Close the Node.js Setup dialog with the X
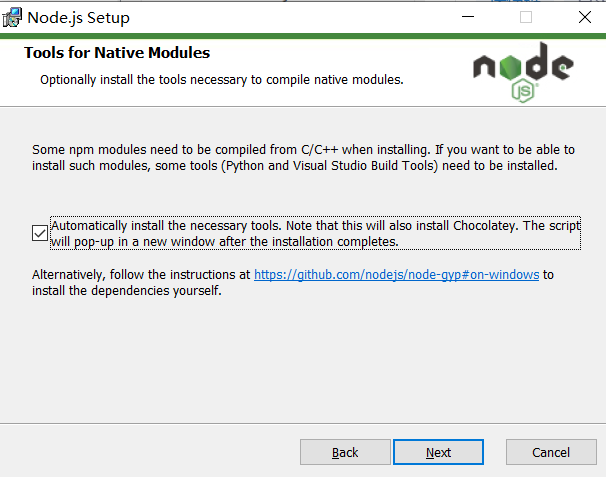The width and height of the screenshot is (606, 477). (585, 17)
